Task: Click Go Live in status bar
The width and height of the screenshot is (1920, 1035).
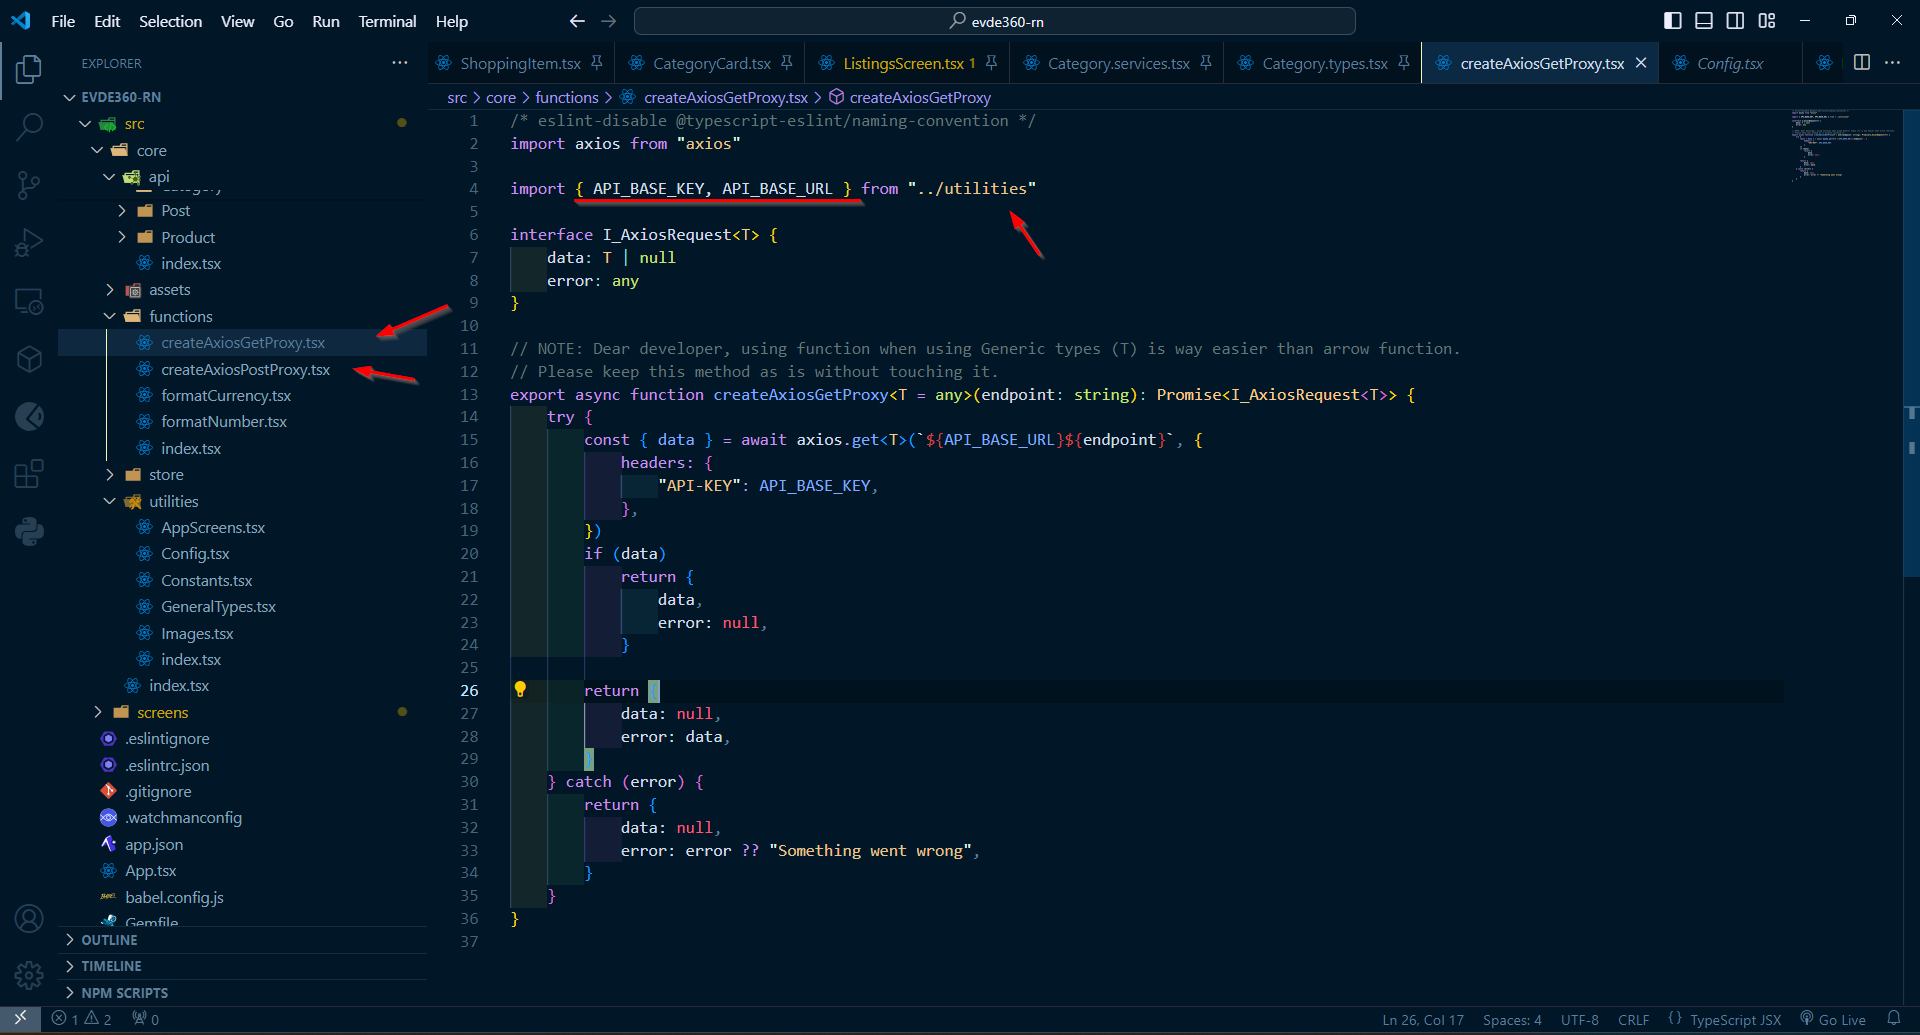Action: [x=1833, y=1020]
